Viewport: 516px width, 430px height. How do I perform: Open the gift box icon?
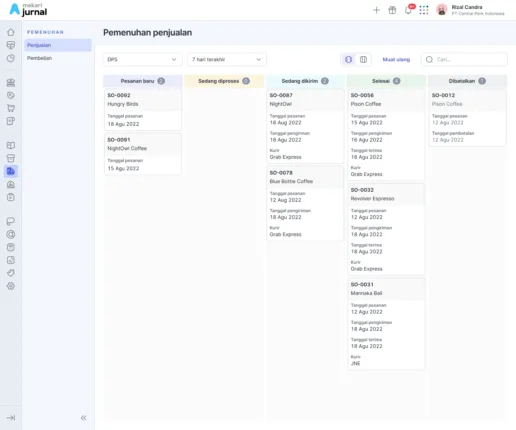pos(392,10)
